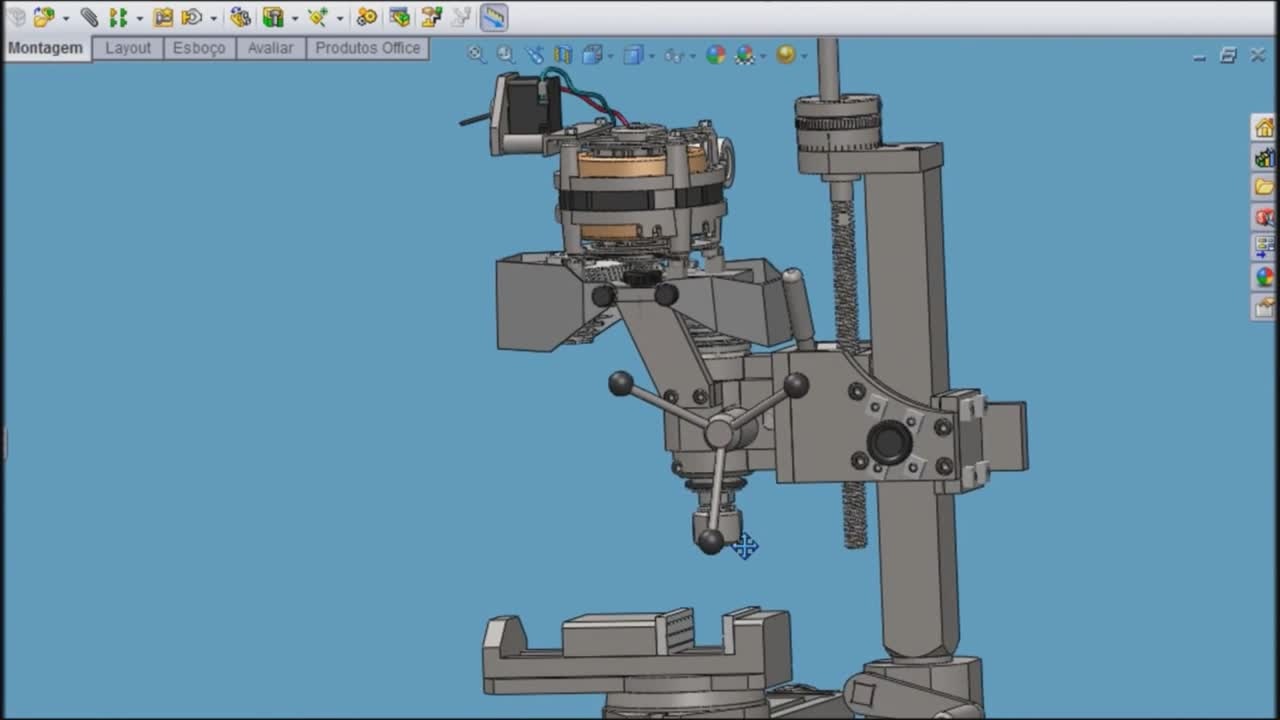Open the Assembly Features dropdown arrow

click(294, 18)
